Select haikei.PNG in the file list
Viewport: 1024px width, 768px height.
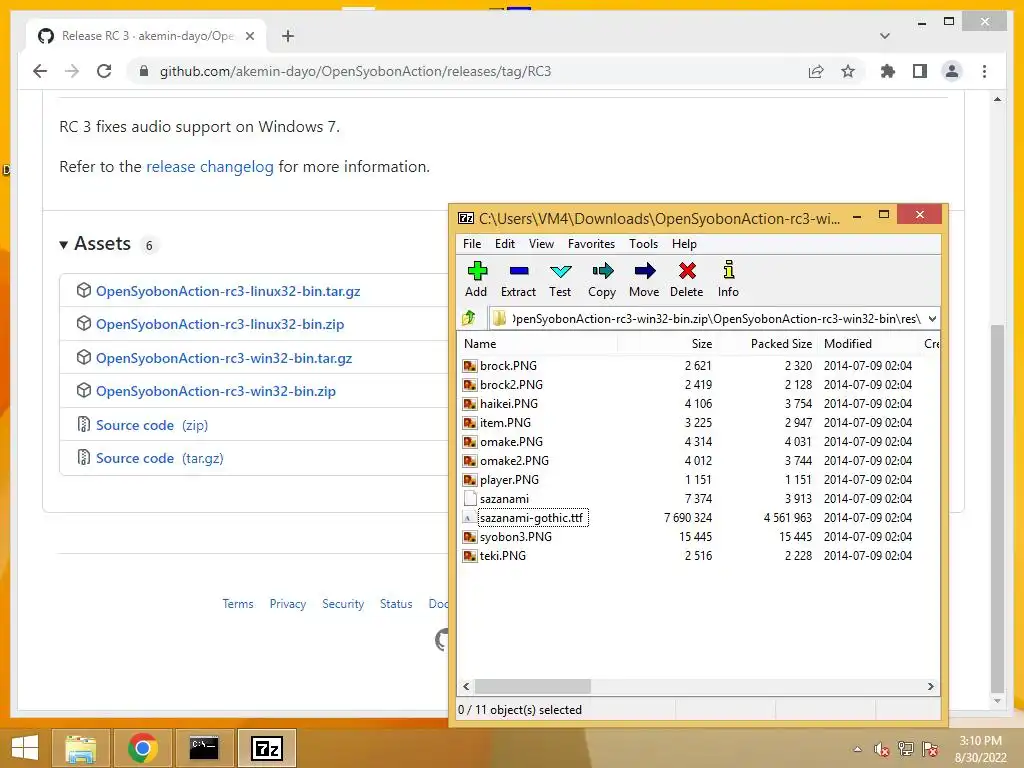click(509, 404)
